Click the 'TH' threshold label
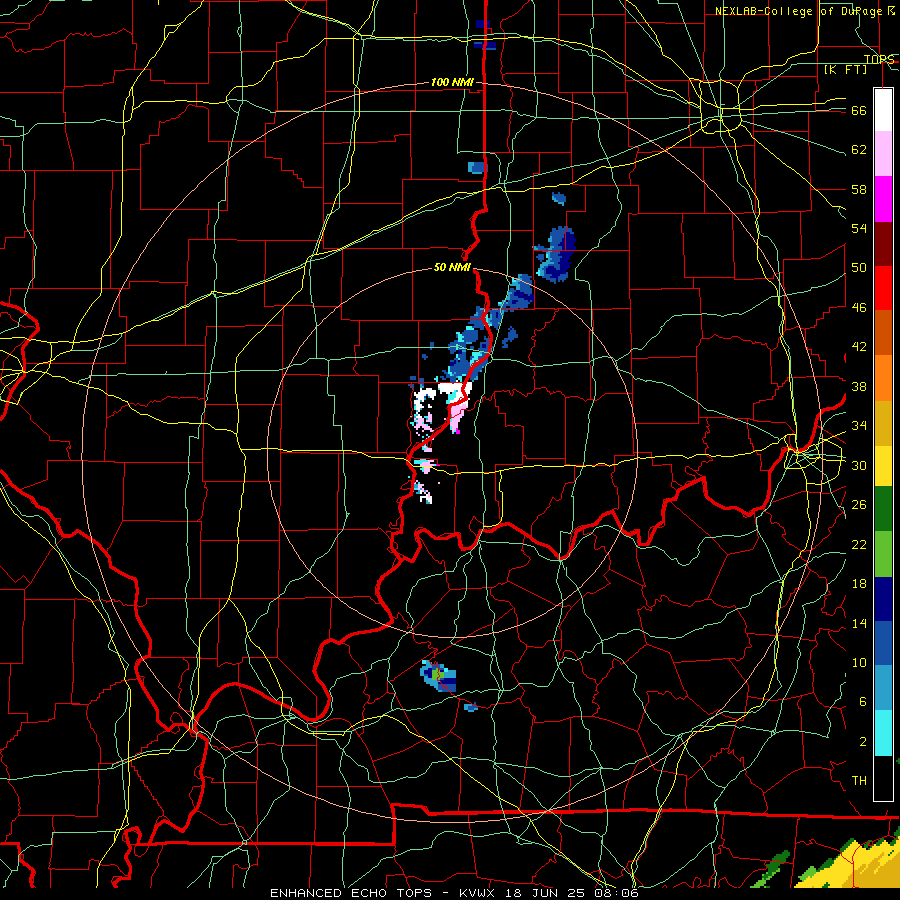The image size is (900, 900). point(859,781)
